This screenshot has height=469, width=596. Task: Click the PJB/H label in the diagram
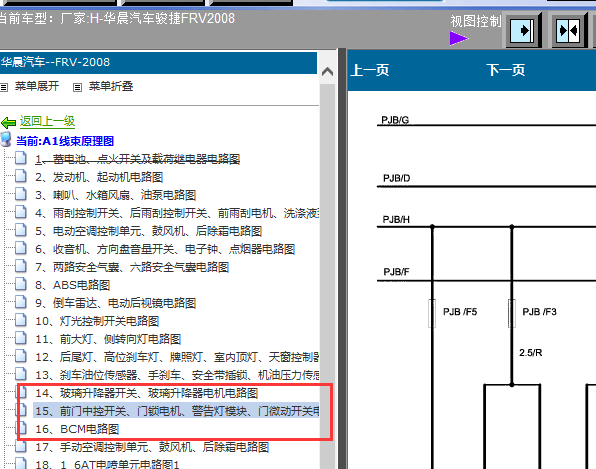point(396,220)
